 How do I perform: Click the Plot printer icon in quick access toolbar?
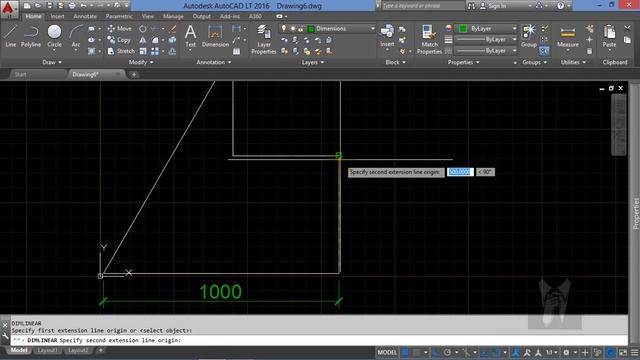pos(72,6)
